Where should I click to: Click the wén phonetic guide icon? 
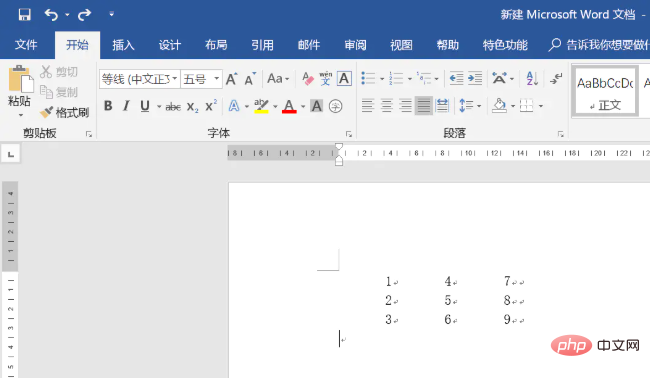[x=326, y=79]
